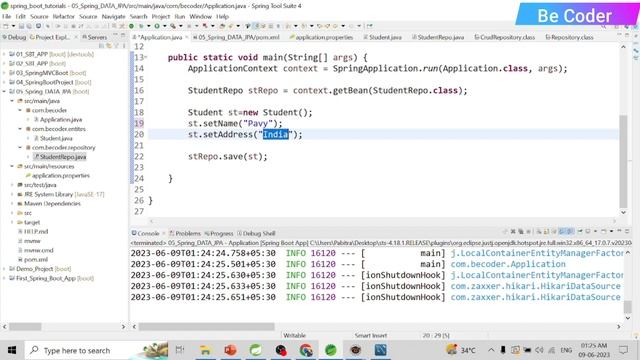
Task: Toggle Link with Editor in Project Explorer
Action: point(109,46)
